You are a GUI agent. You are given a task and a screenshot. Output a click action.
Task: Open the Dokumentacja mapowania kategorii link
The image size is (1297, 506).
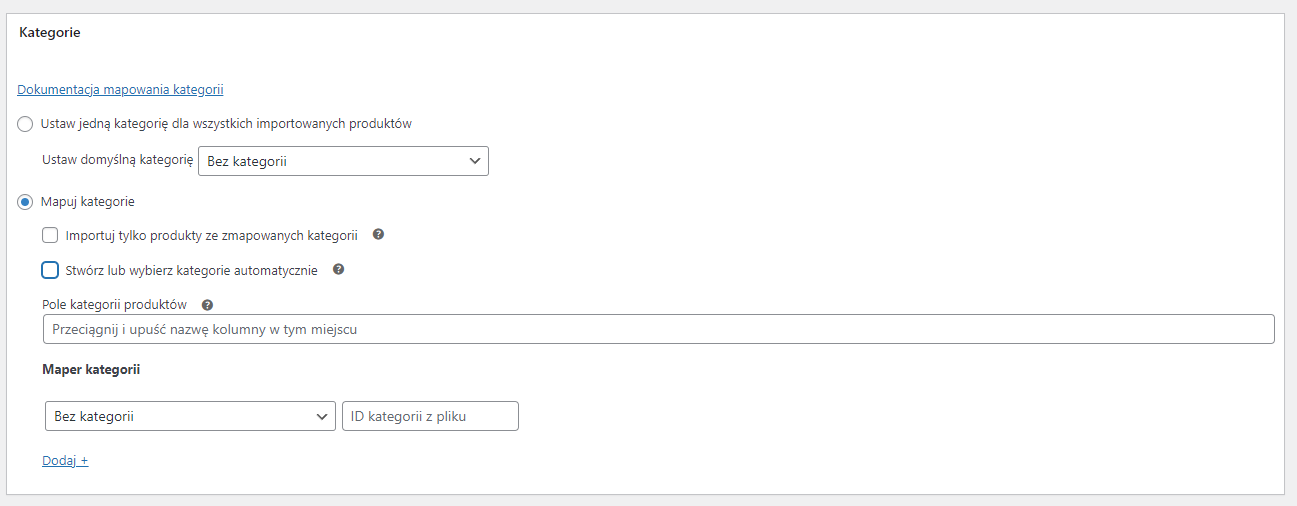pyautogui.click(x=120, y=89)
